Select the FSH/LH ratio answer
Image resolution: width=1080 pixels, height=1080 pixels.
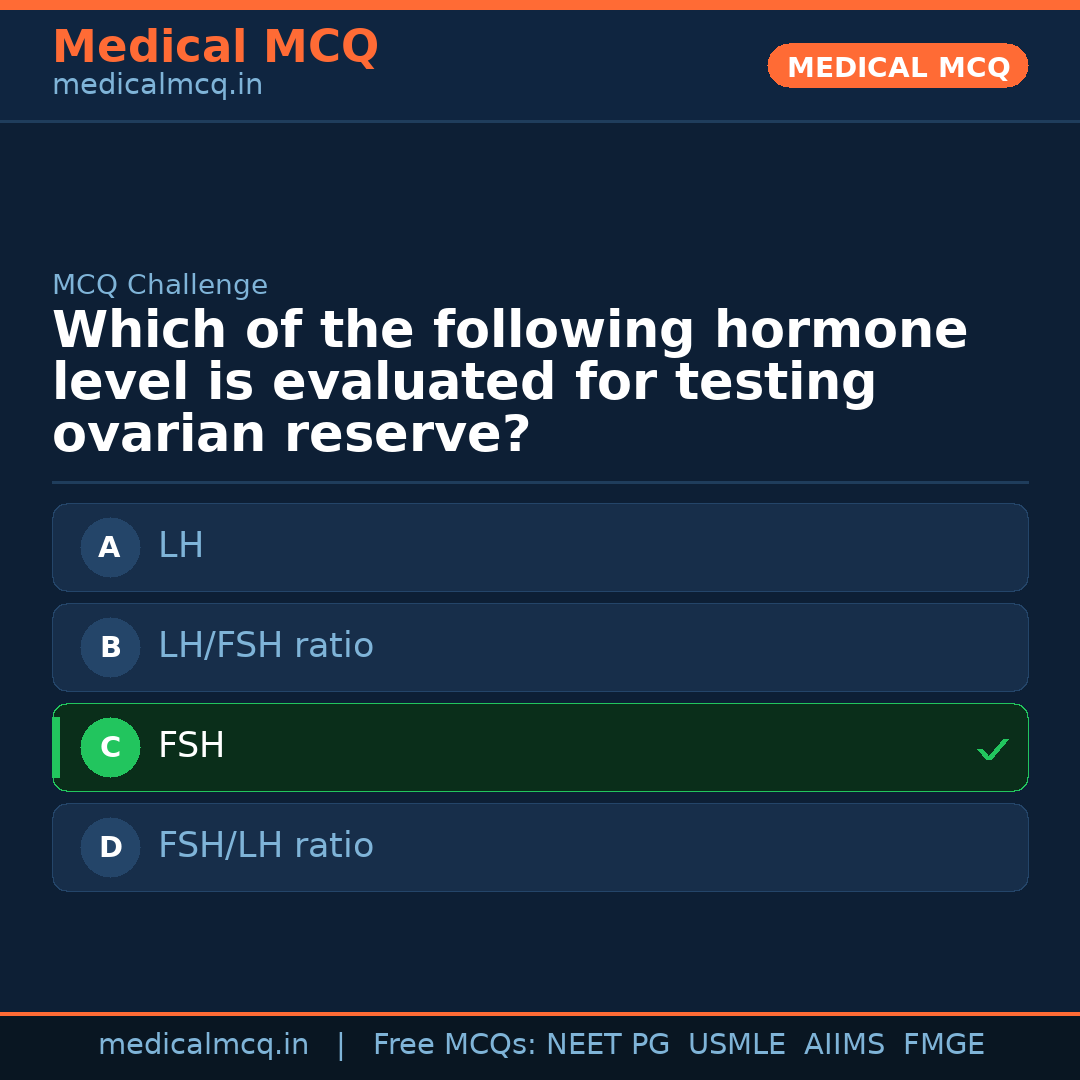[x=266, y=846]
